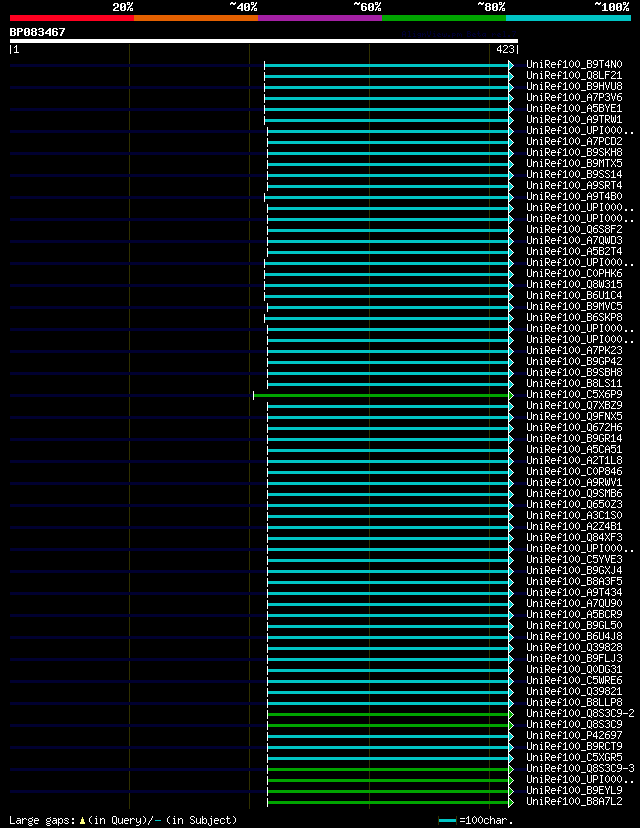
Task: Select hit UniRef100_A5CA51
Action: [x=574, y=449]
